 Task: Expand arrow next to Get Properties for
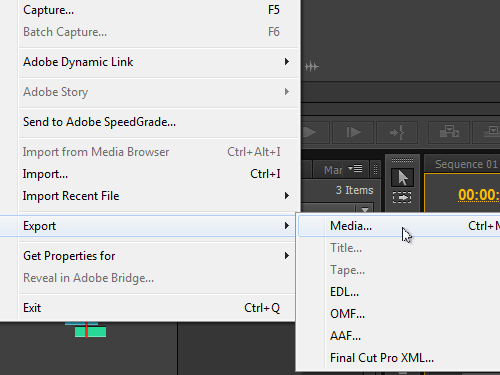point(287,256)
